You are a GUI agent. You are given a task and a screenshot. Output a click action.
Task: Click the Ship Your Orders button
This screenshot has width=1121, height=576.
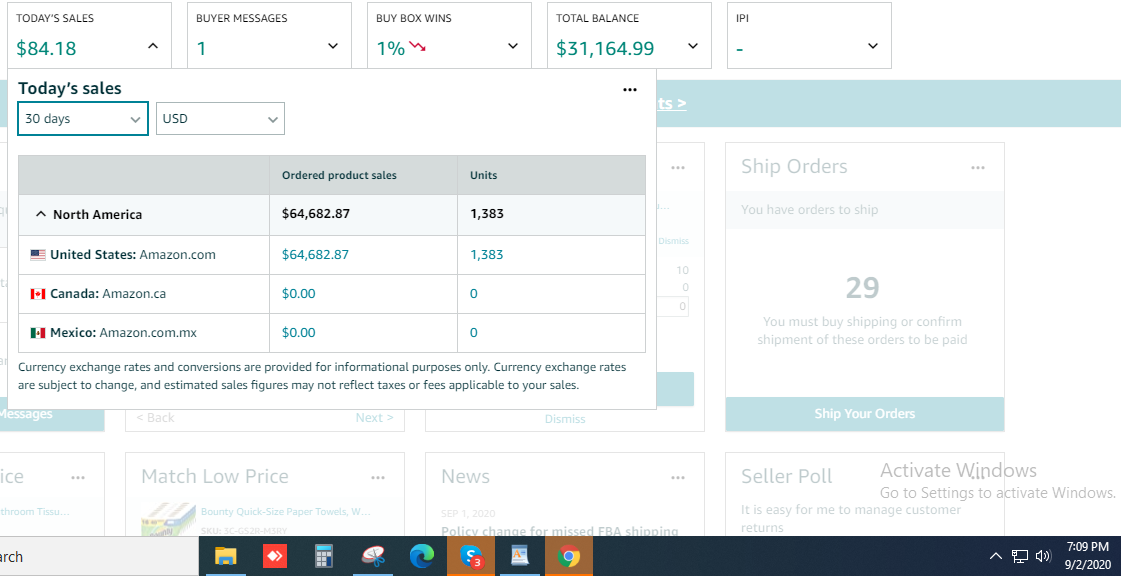coord(864,414)
